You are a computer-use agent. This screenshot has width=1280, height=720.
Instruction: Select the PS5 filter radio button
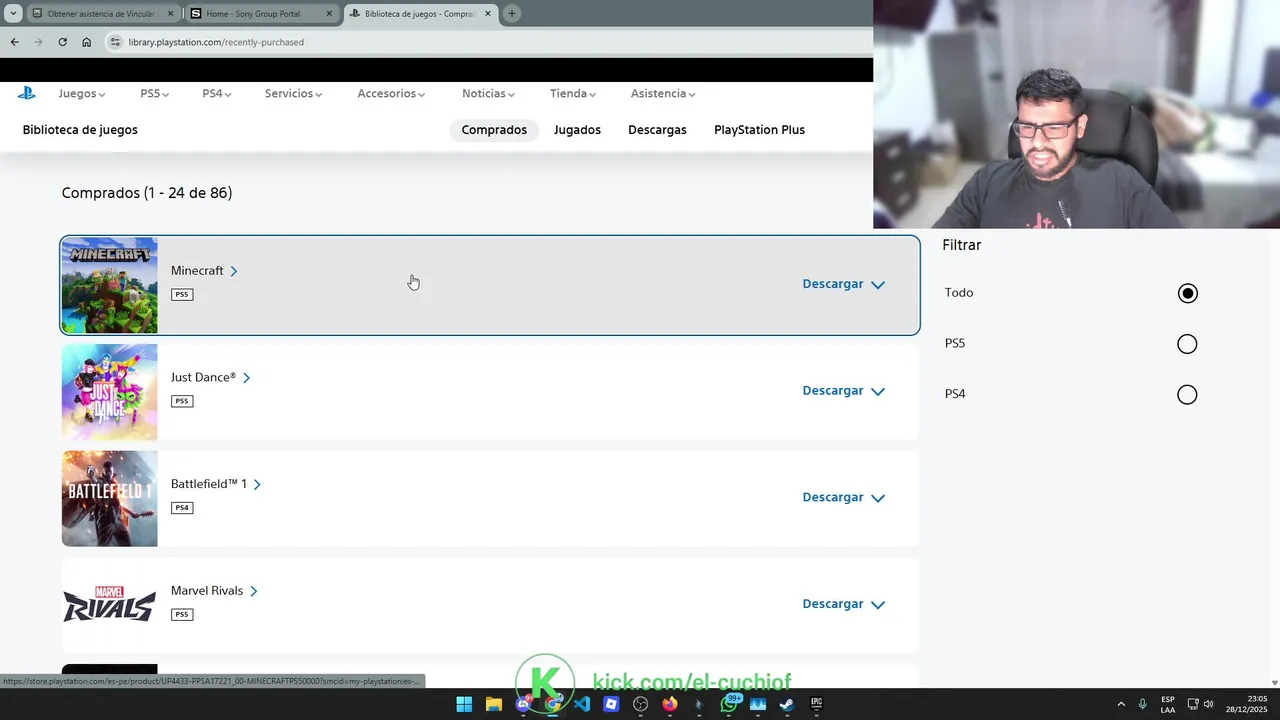[x=1187, y=344]
